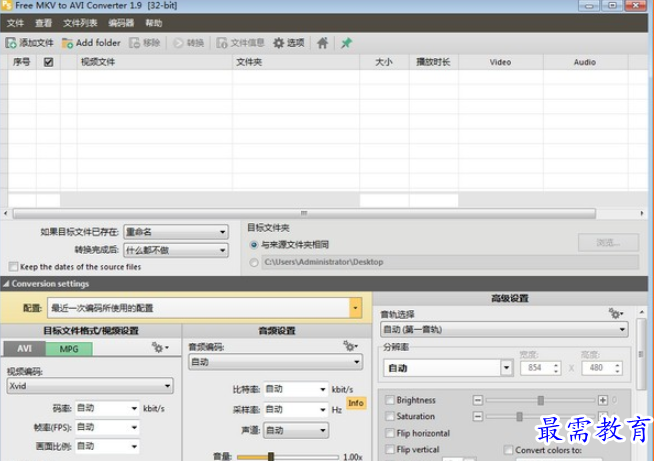Click the green pin icon
The width and height of the screenshot is (659, 461).
click(346, 43)
